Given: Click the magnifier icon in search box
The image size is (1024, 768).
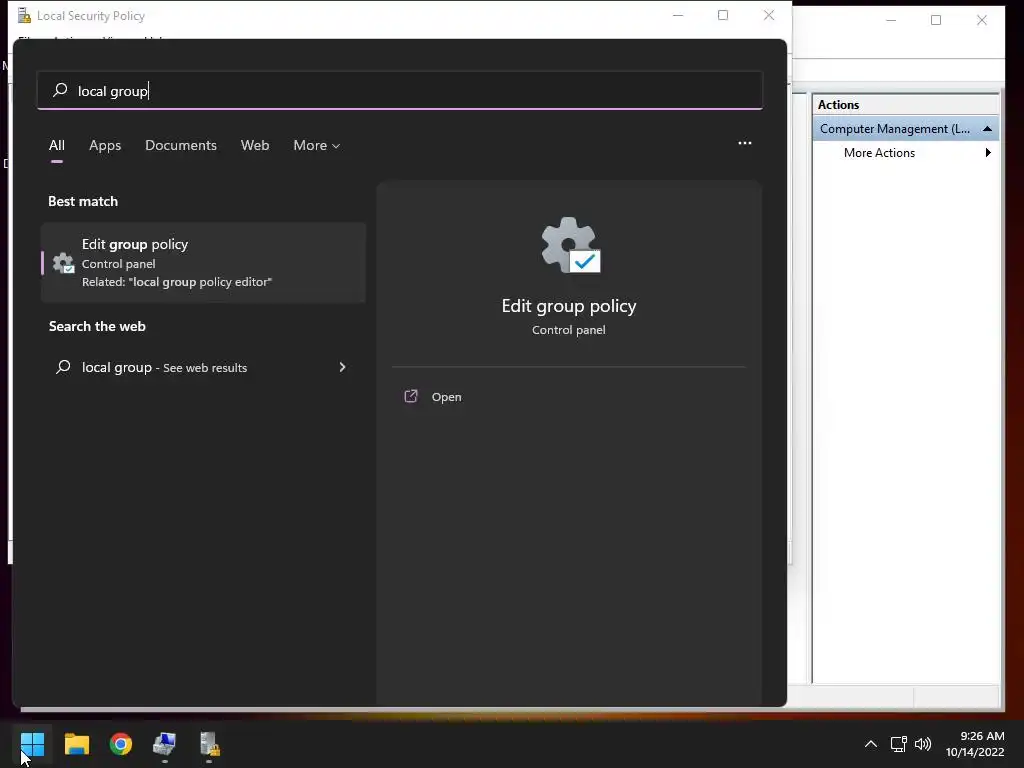Looking at the screenshot, I should [x=60, y=90].
